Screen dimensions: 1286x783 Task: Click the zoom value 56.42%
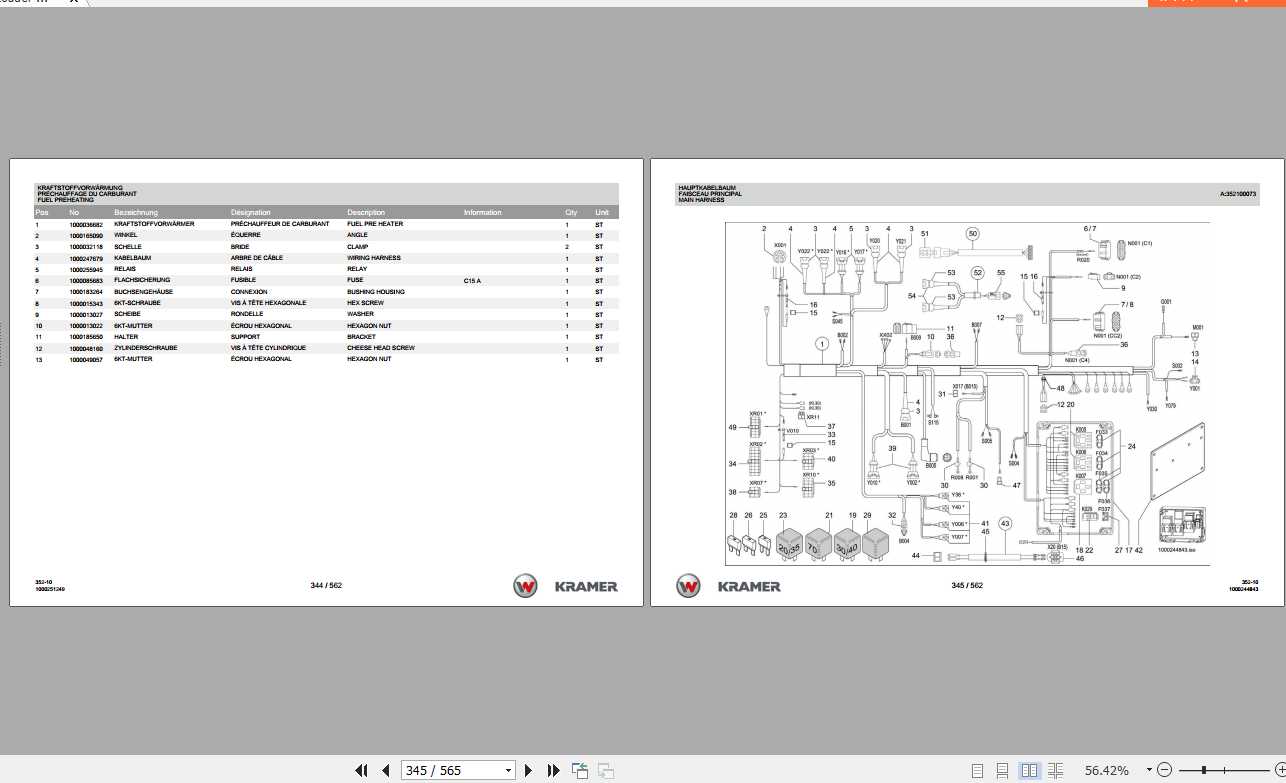[x=1106, y=770]
